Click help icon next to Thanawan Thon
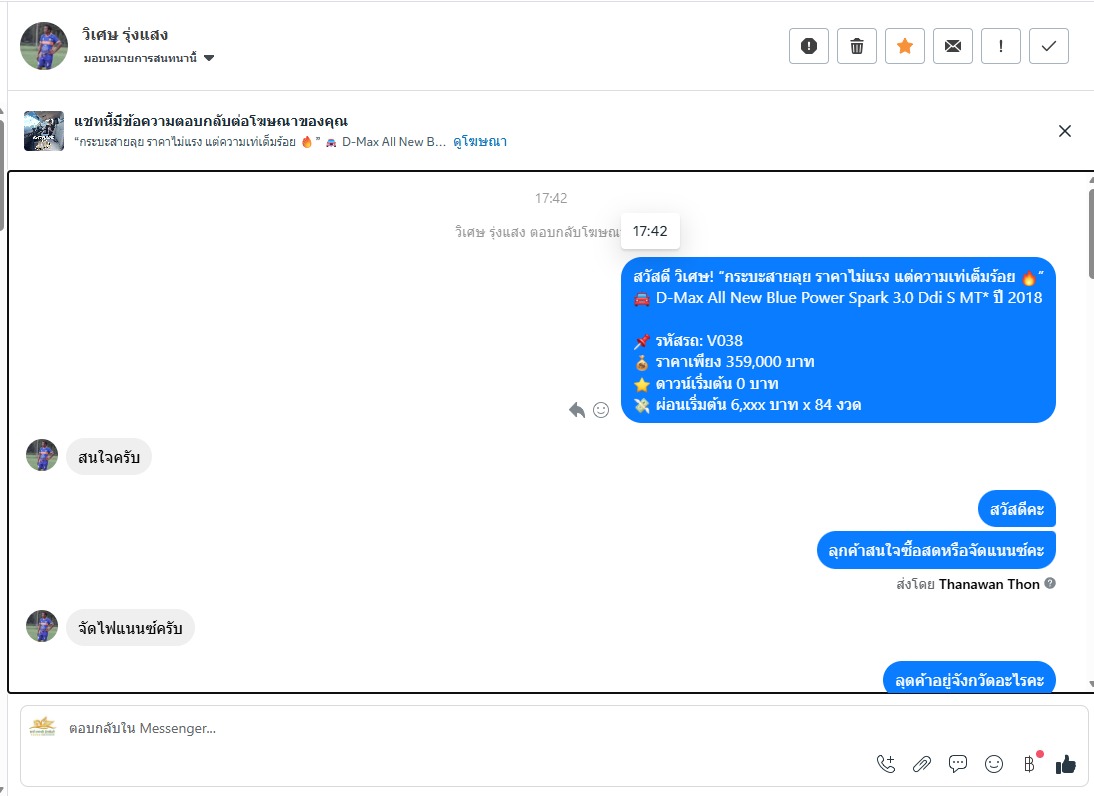Image resolution: width=1094 pixels, height=796 pixels. 1050,583
